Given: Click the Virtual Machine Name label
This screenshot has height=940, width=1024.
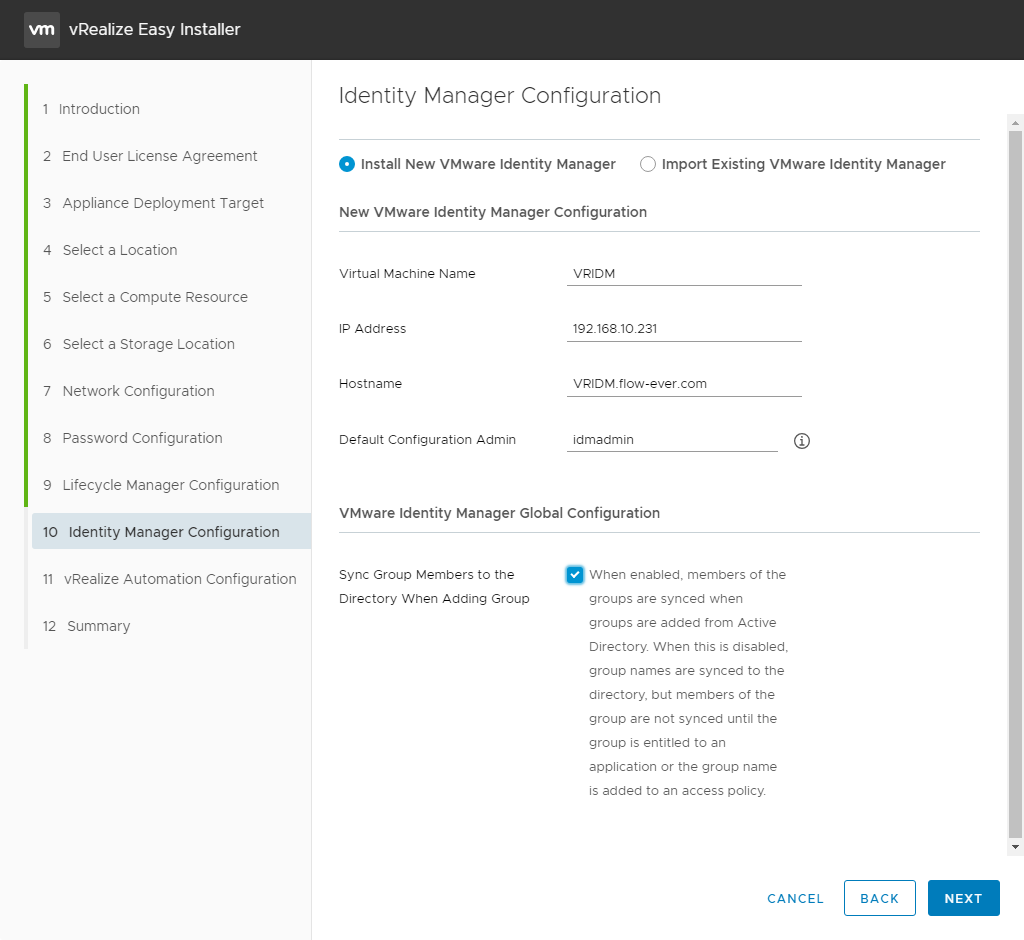Looking at the screenshot, I should (x=407, y=274).
